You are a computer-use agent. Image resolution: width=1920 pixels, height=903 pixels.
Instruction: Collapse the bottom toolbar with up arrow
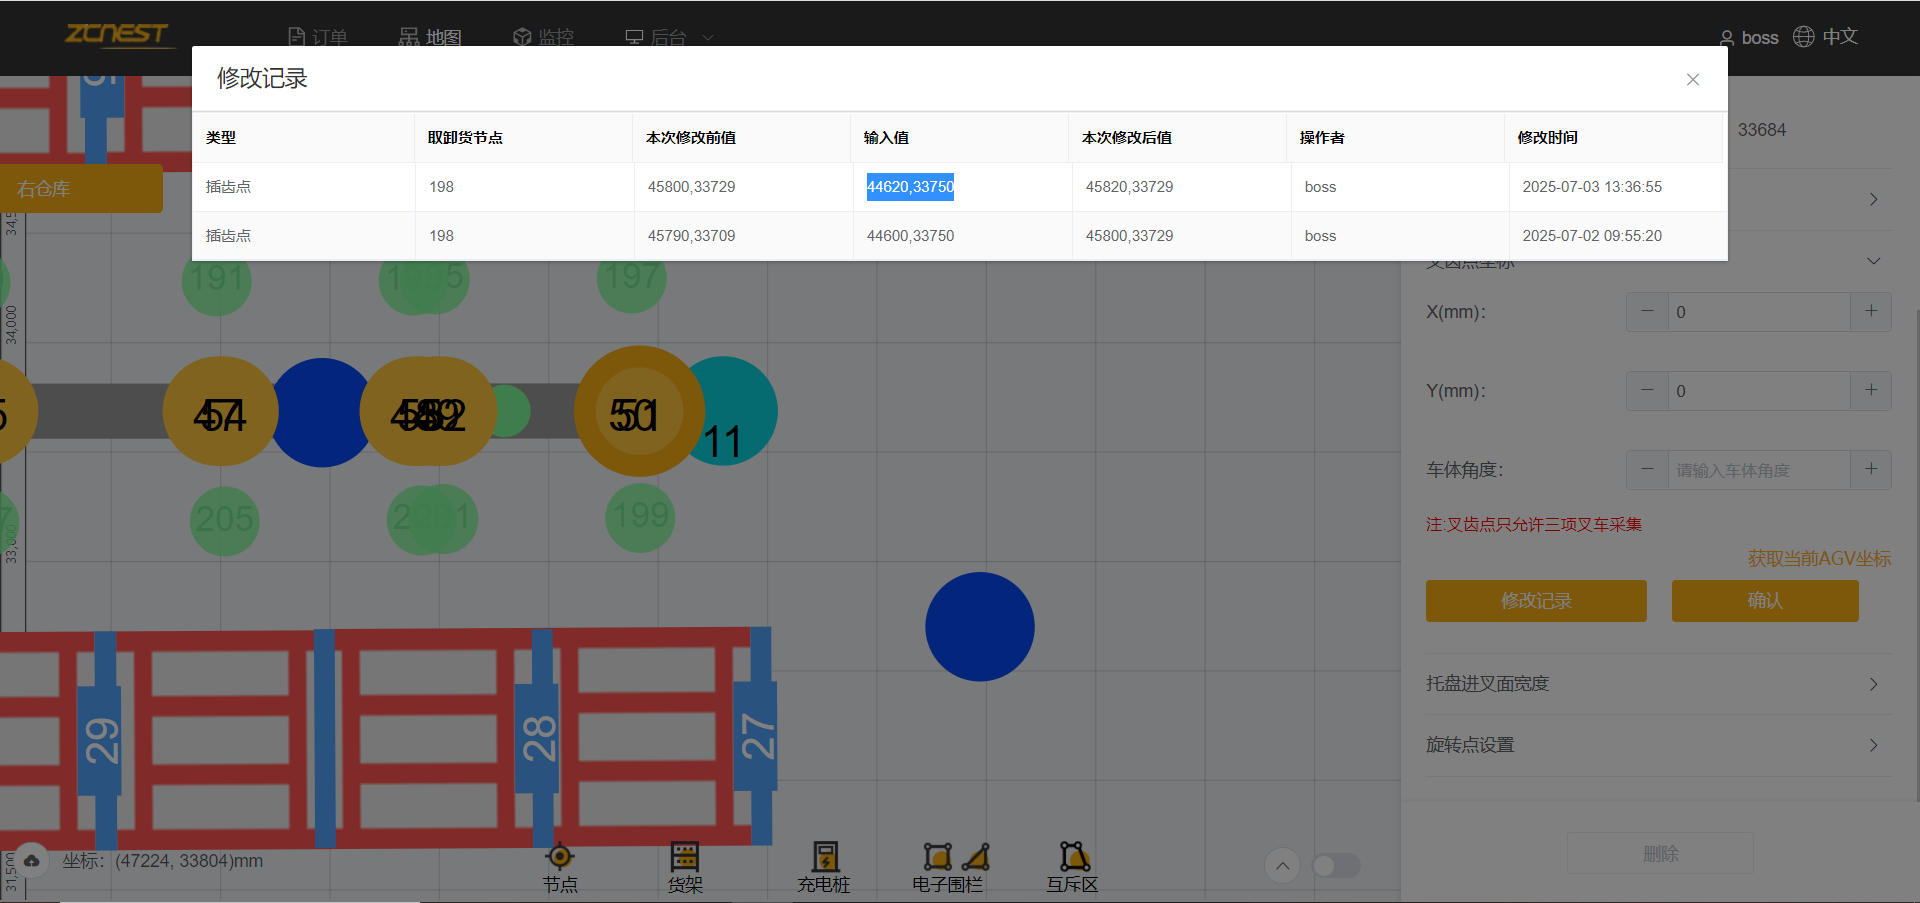(x=1282, y=865)
